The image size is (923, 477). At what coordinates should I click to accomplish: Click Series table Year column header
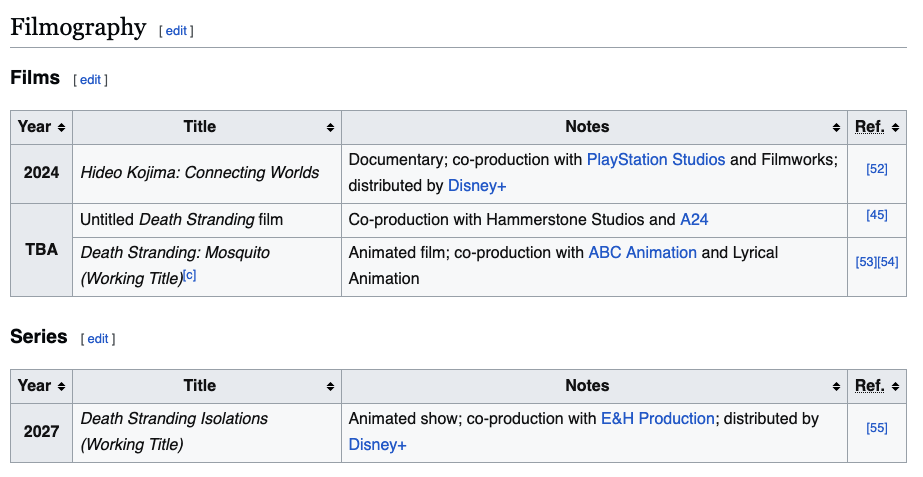[41, 386]
